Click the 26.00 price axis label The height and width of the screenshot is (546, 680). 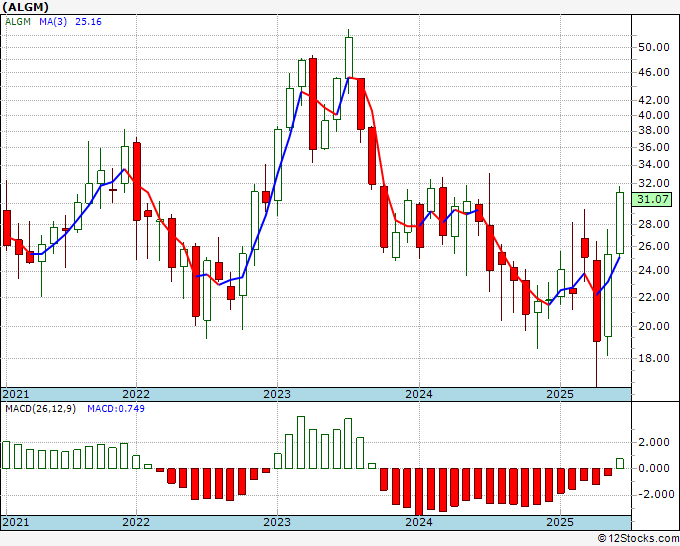[x=654, y=246]
